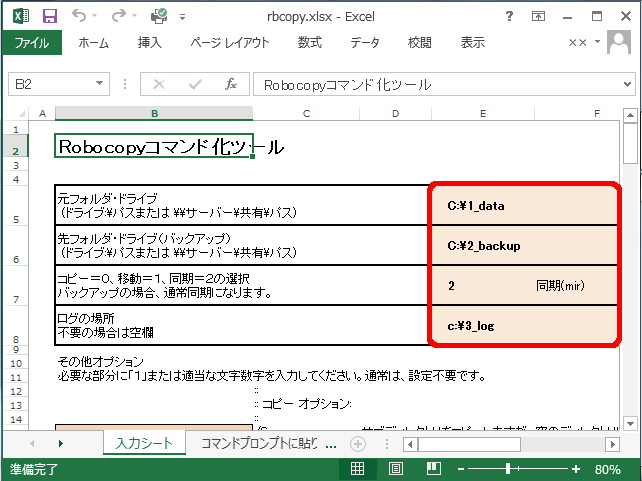
Task: Confirm entry with the checkmark icon
Action: [195, 84]
